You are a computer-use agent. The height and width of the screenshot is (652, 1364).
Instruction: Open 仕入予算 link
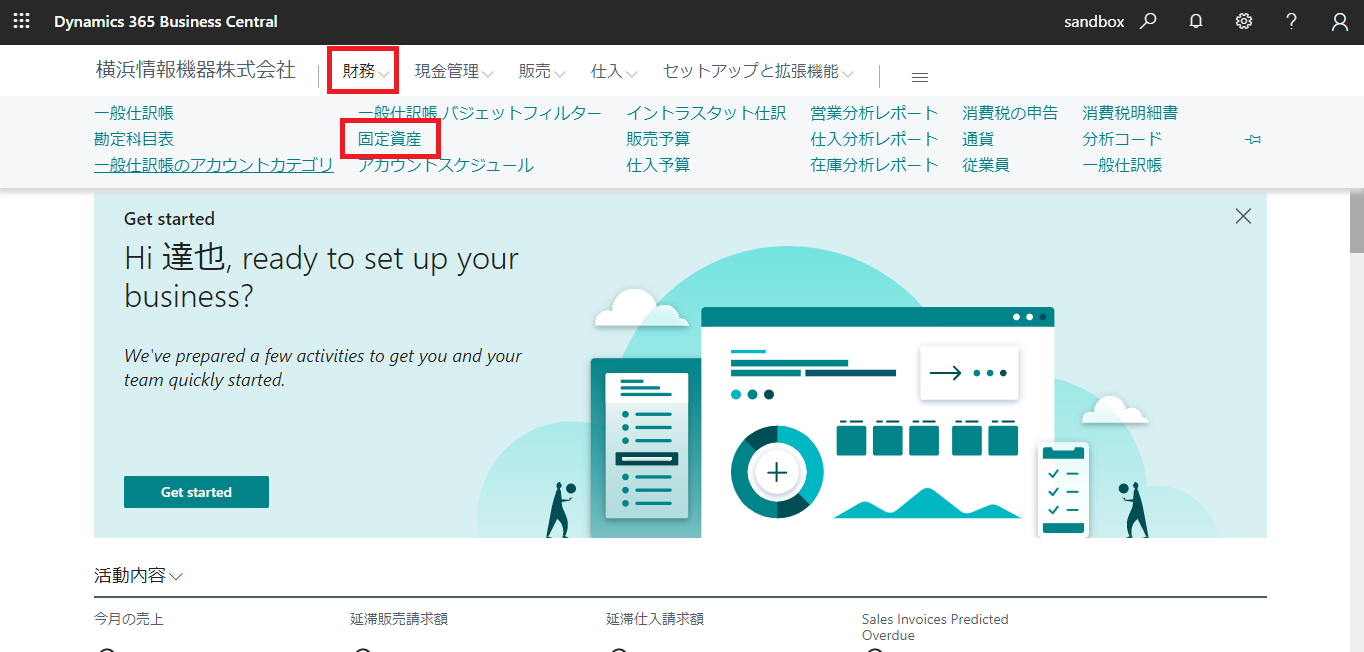[658, 165]
